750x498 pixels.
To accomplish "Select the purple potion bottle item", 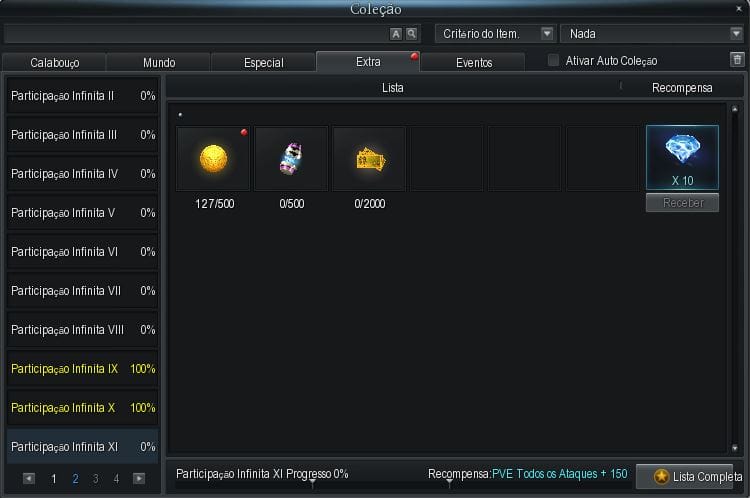I will click(291, 158).
